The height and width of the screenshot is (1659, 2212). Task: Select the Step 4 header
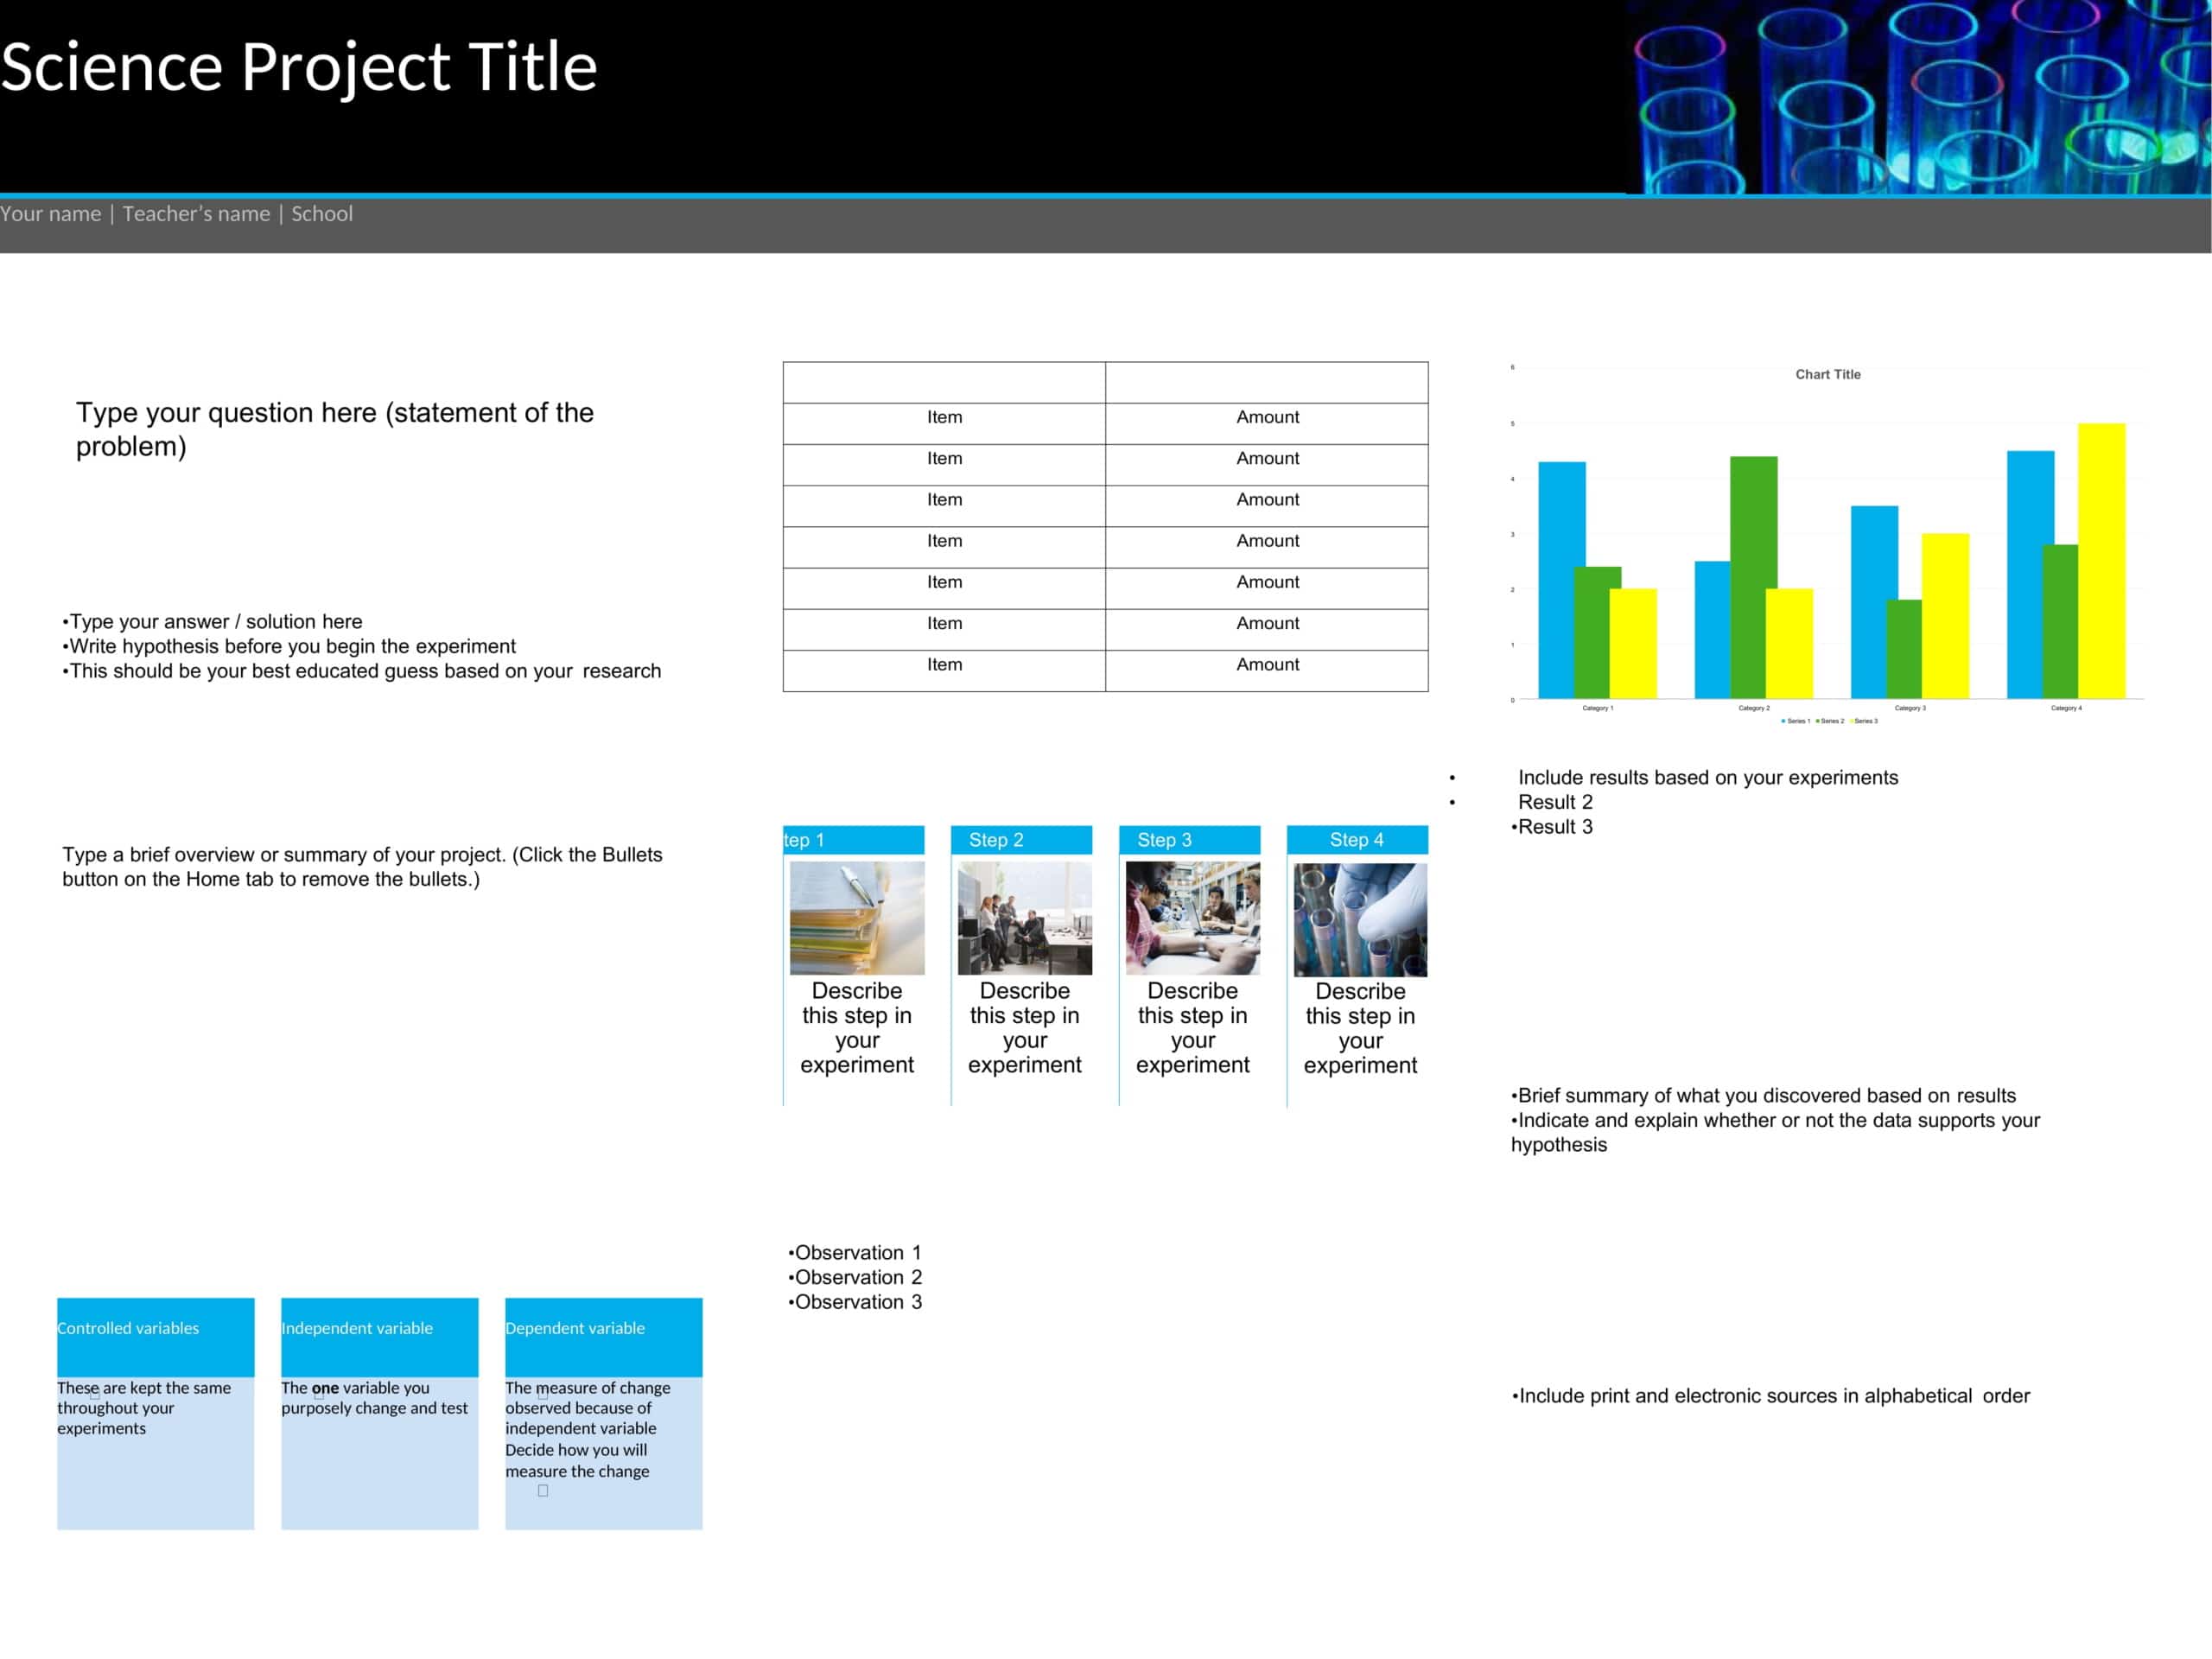[1356, 840]
